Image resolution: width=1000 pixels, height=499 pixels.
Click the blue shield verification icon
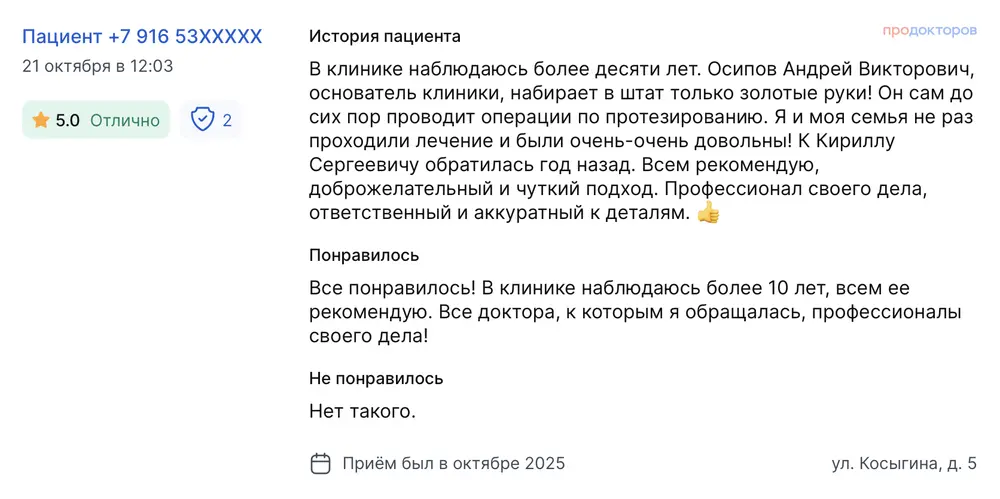(203, 120)
